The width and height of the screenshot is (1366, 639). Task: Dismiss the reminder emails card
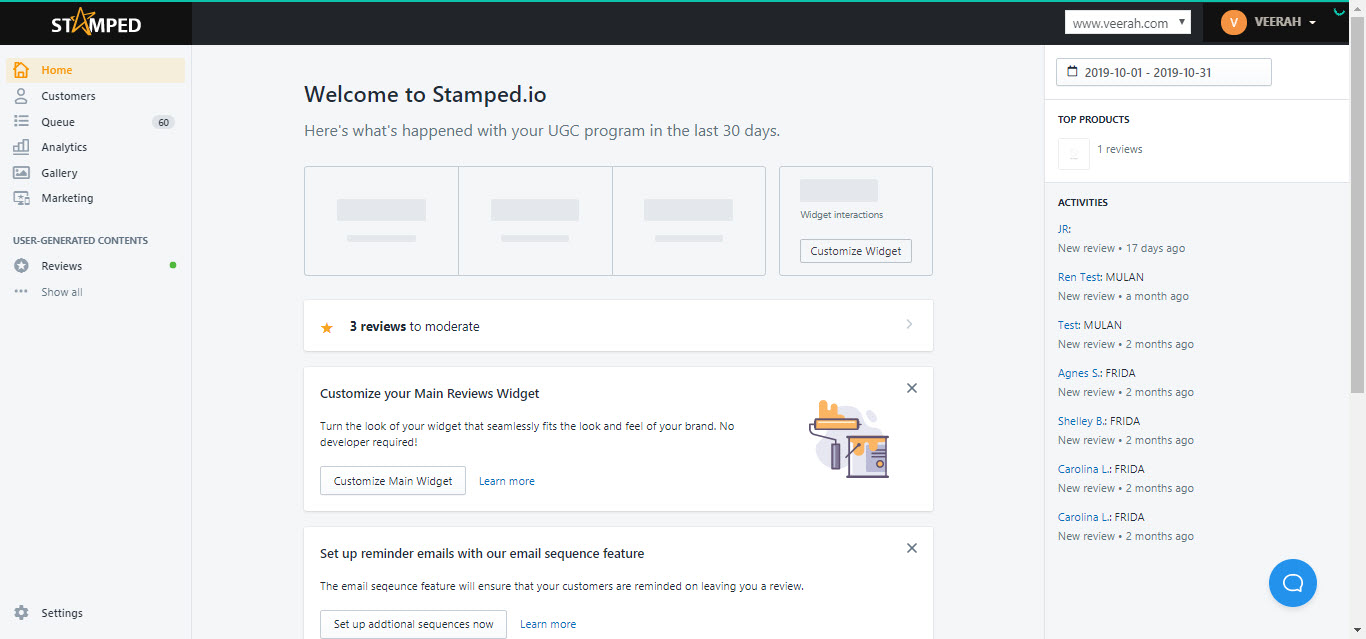pyautogui.click(x=912, y=548)
